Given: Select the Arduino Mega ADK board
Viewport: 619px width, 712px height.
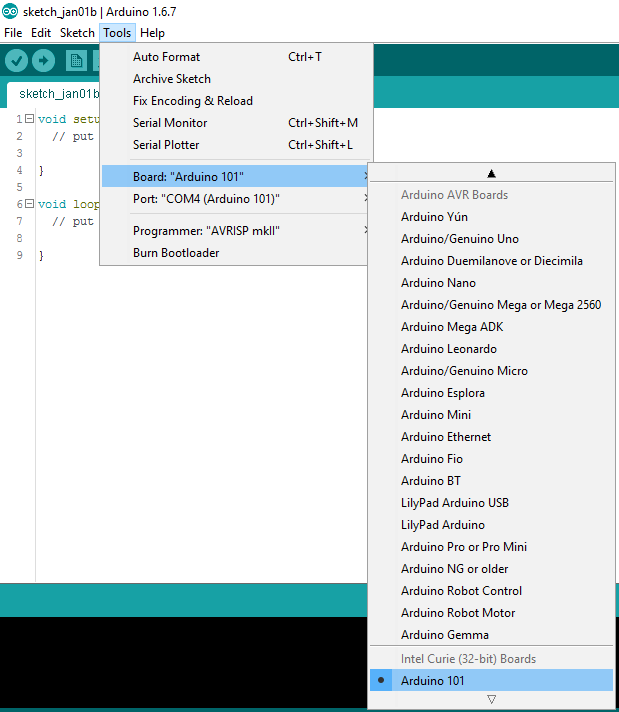Looking at the screenshot, I should [x=491, y=327].
